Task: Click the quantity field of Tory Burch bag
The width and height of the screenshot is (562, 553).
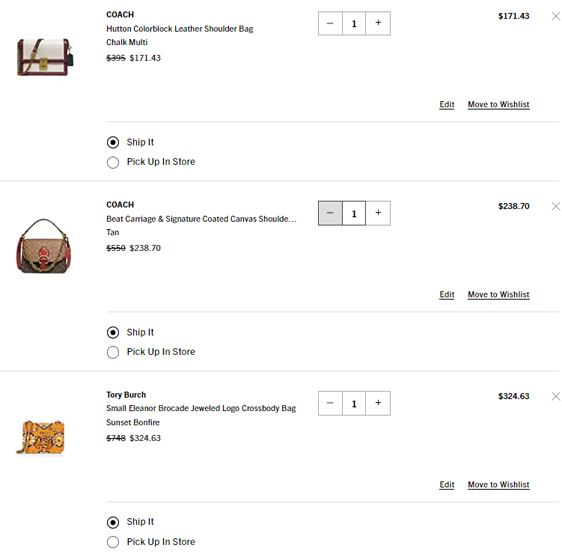Action: coord(354,403)
